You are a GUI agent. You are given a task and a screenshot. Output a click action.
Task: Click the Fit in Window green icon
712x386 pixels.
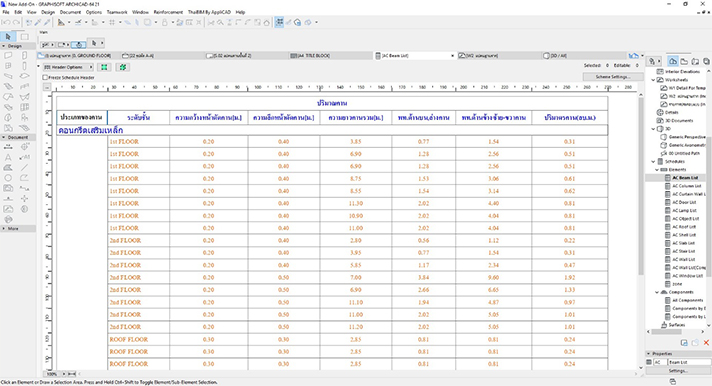104,67
